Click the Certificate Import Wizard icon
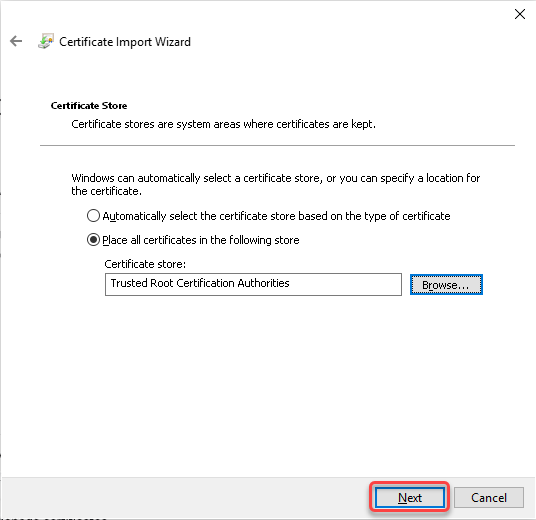Screen dimensions: 536x520 tap(46, 41)
